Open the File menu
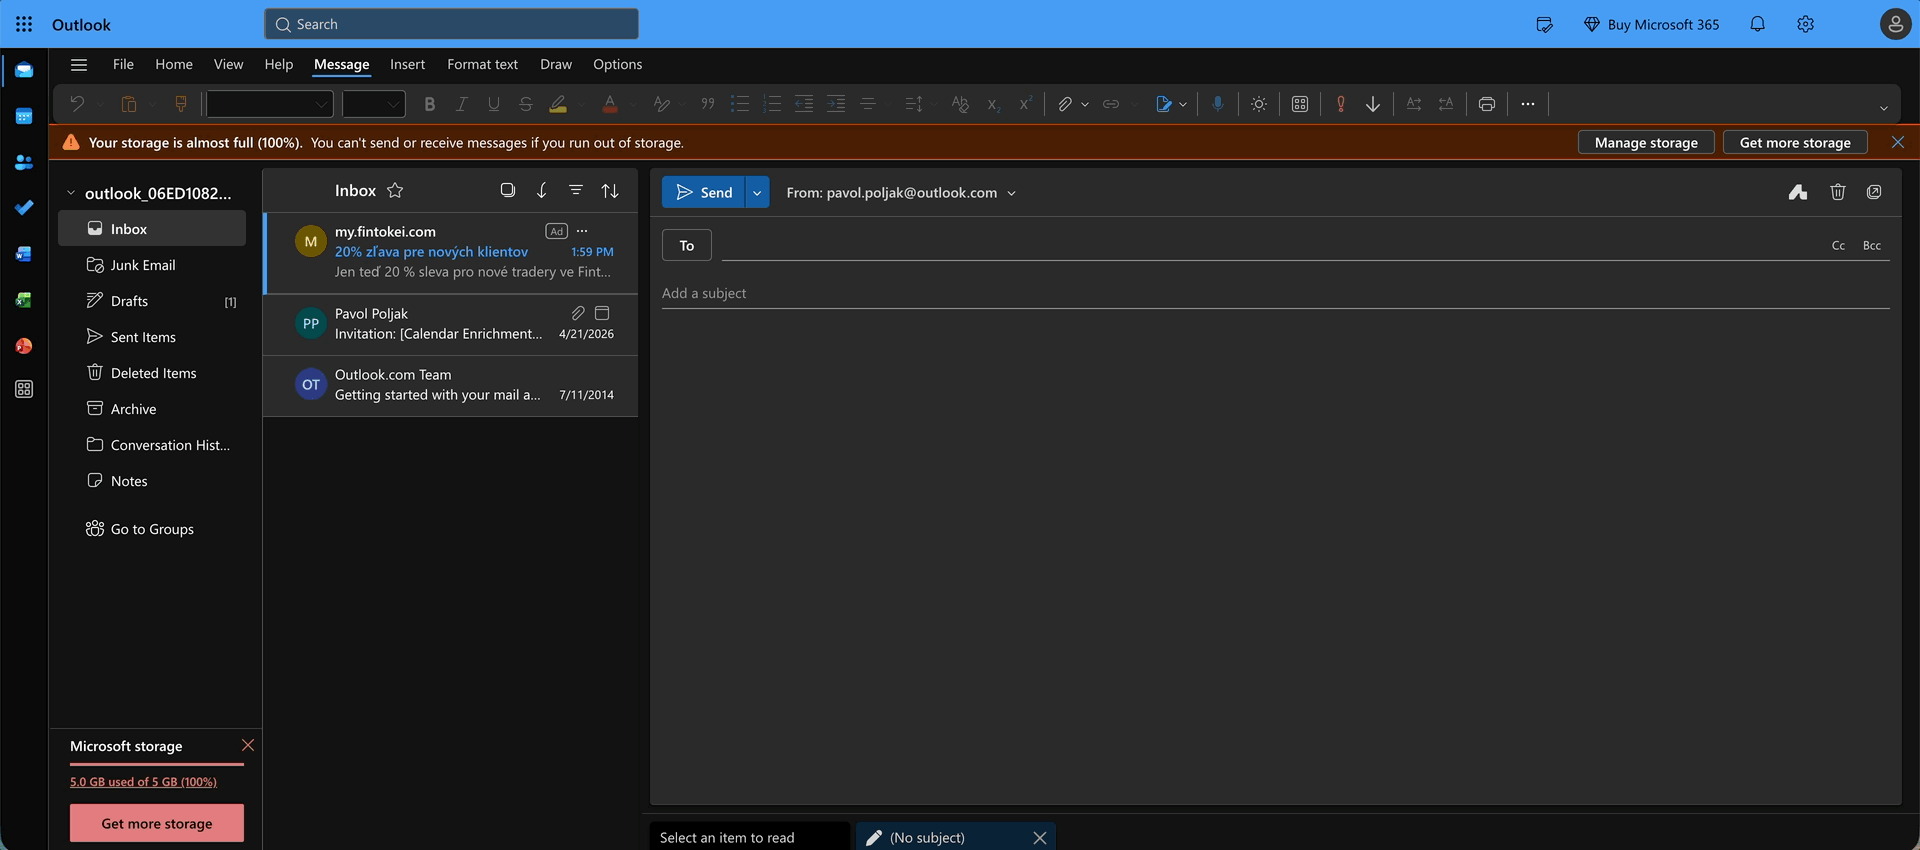1920x850 pixels. point(123,64)
